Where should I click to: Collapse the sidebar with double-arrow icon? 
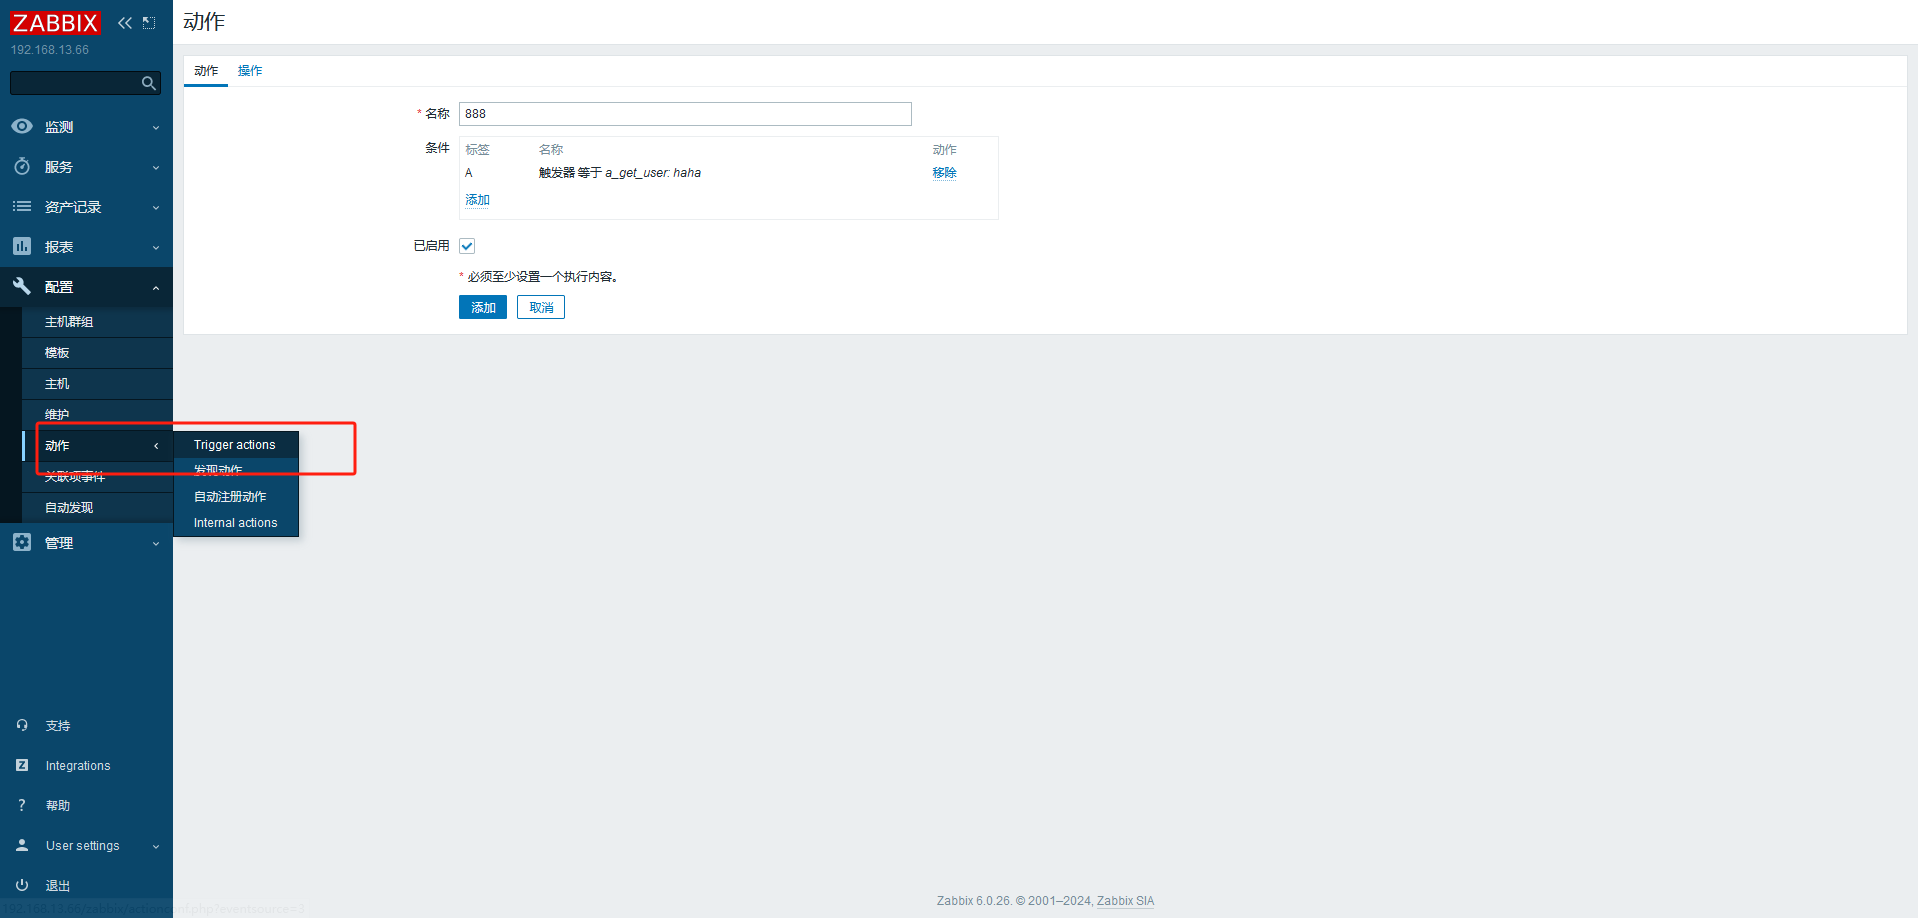tap(125, 23)
